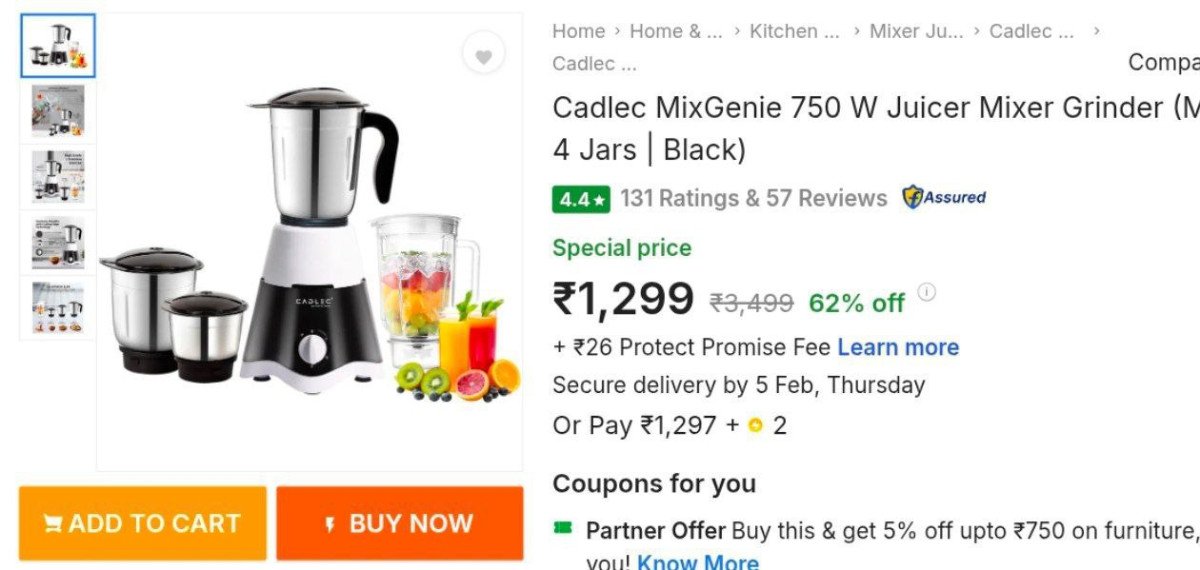Open 131 Ratings & 57 Reviews

point(753,198)
